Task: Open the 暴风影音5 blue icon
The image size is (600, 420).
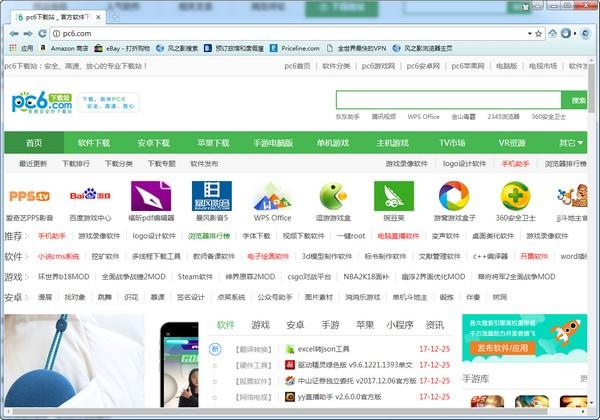Action: pyautogui.click(x=212, y=196)
